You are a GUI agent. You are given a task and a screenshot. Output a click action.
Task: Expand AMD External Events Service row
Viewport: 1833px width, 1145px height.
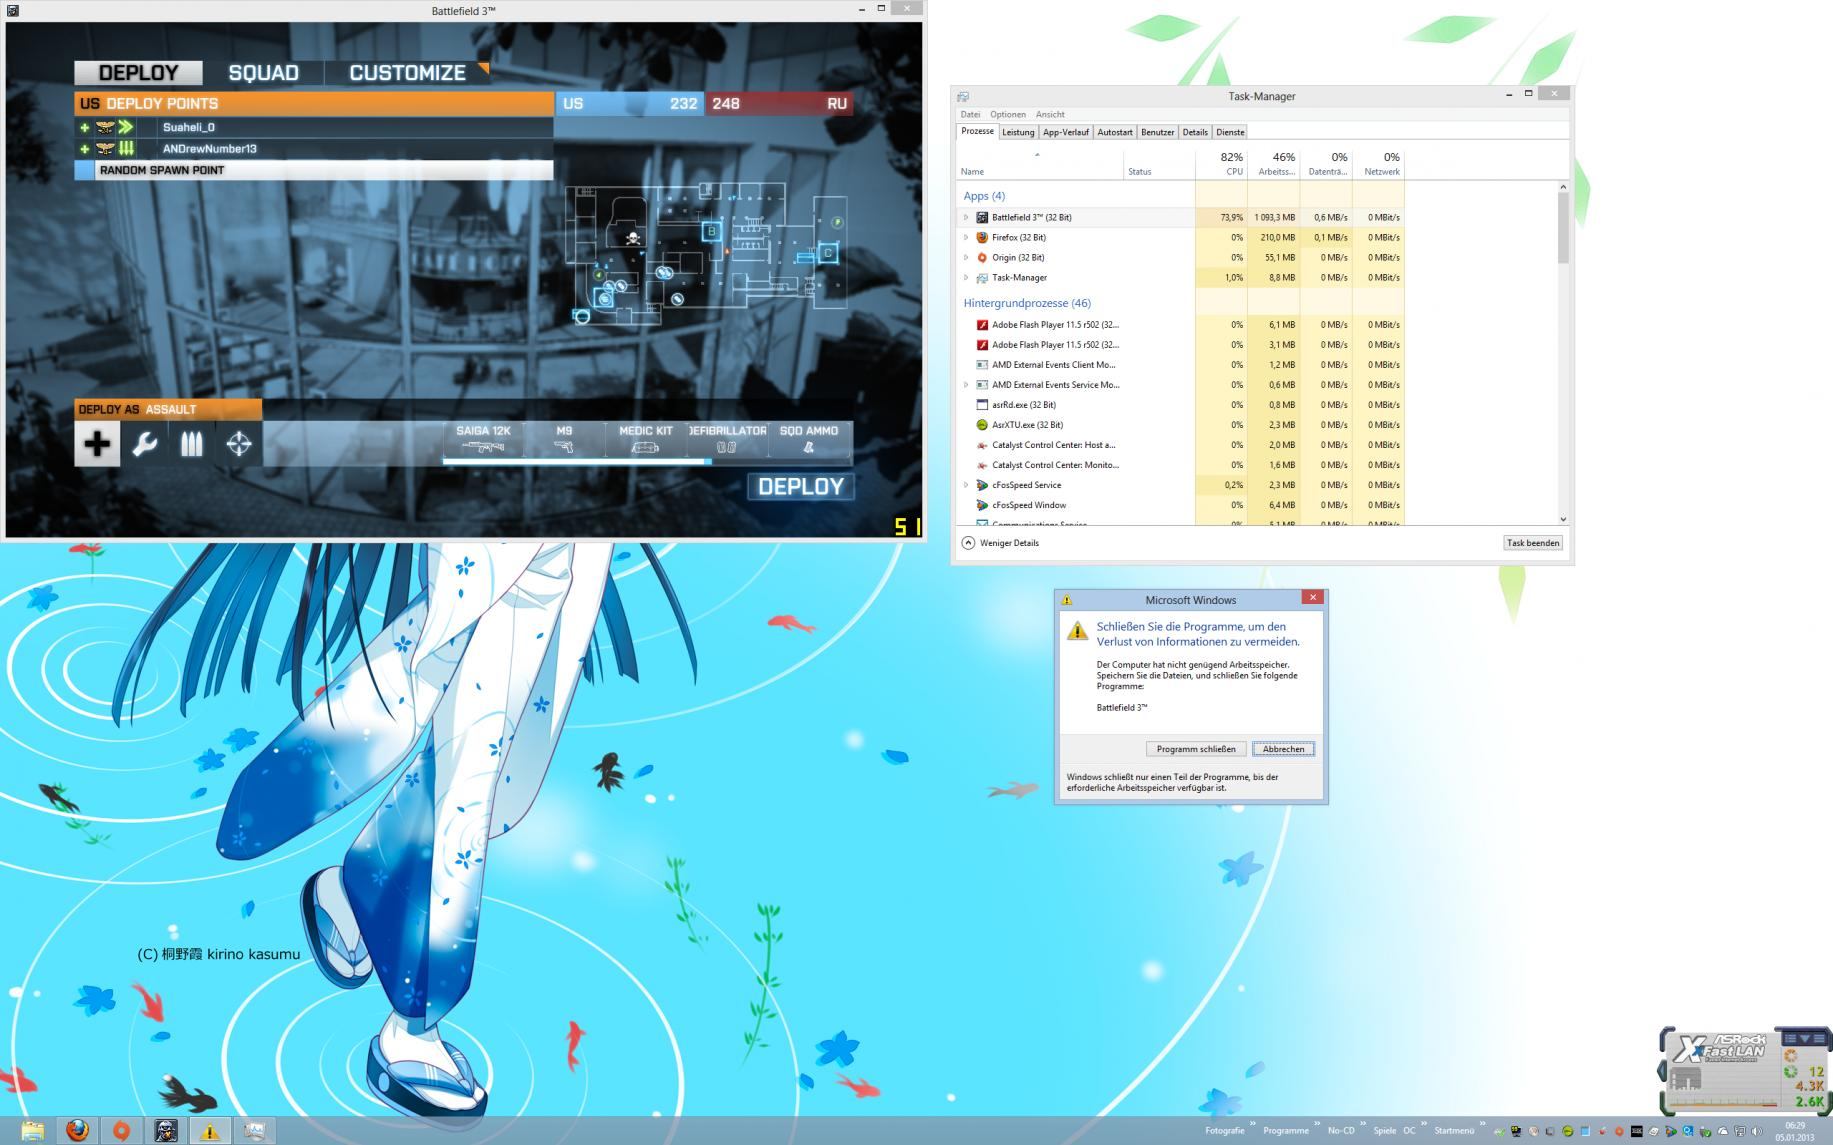pos(966,385)
